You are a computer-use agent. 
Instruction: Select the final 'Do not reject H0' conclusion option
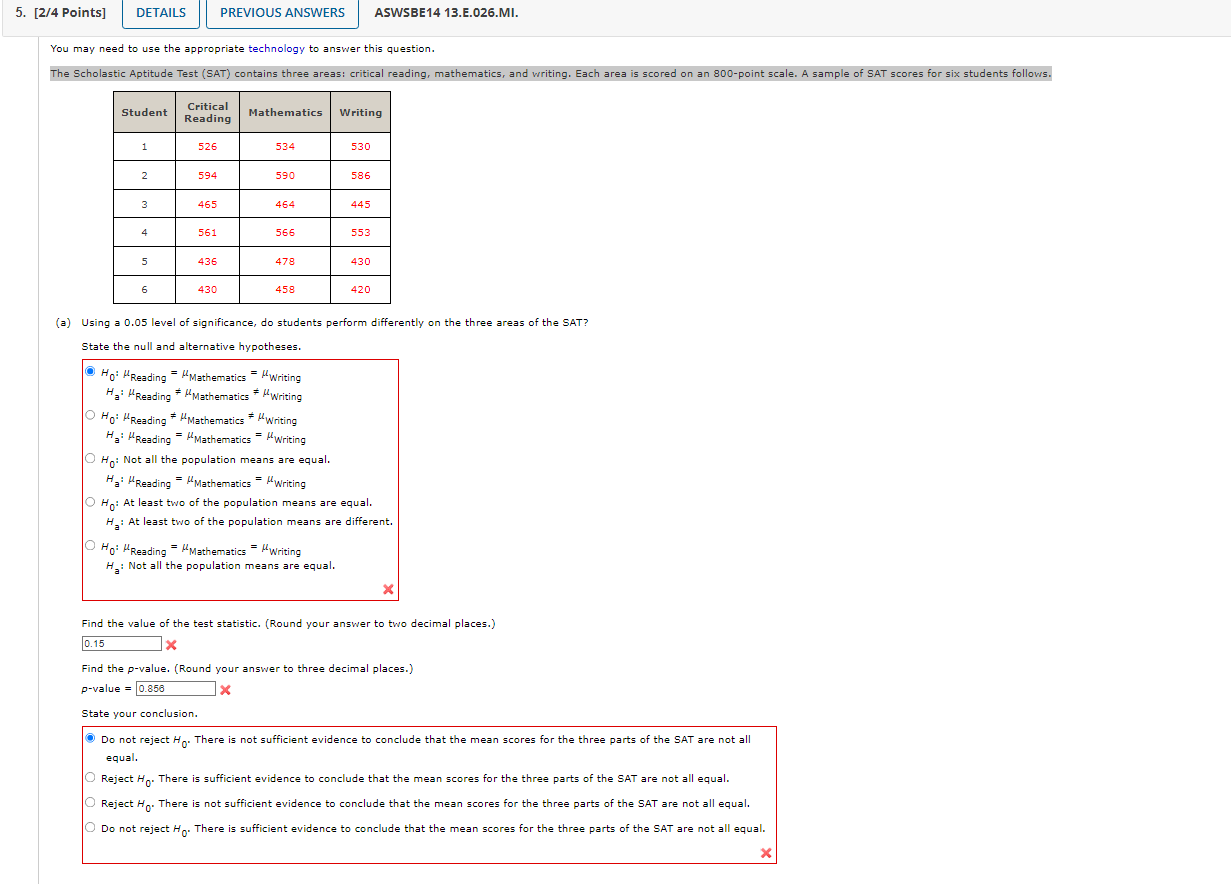[88, 825]
